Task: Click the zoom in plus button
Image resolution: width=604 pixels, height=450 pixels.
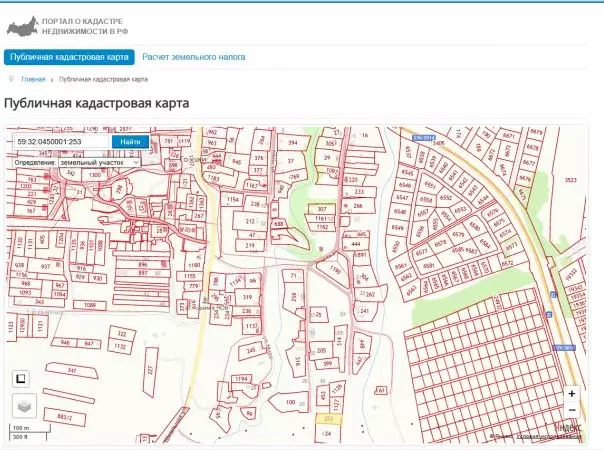Action: pos(572,393)
